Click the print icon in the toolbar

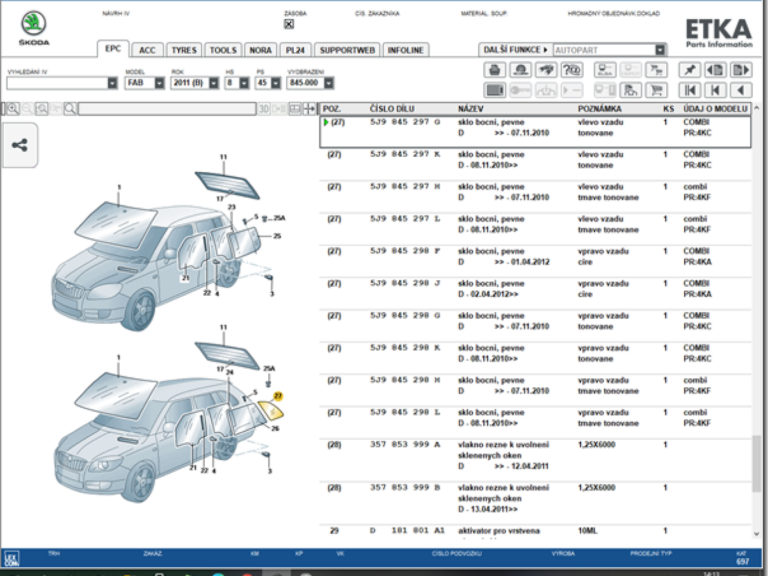[x=494, y=70]
